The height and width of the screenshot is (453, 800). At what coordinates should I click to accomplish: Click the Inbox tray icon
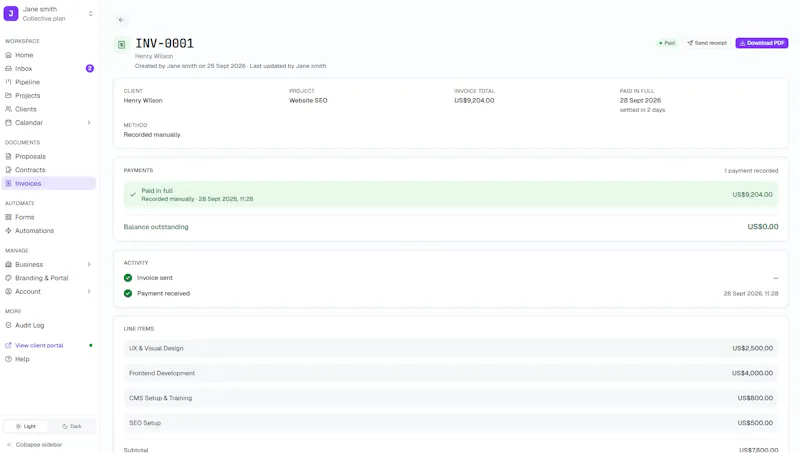pyautogui.click(x=8, y=68)
